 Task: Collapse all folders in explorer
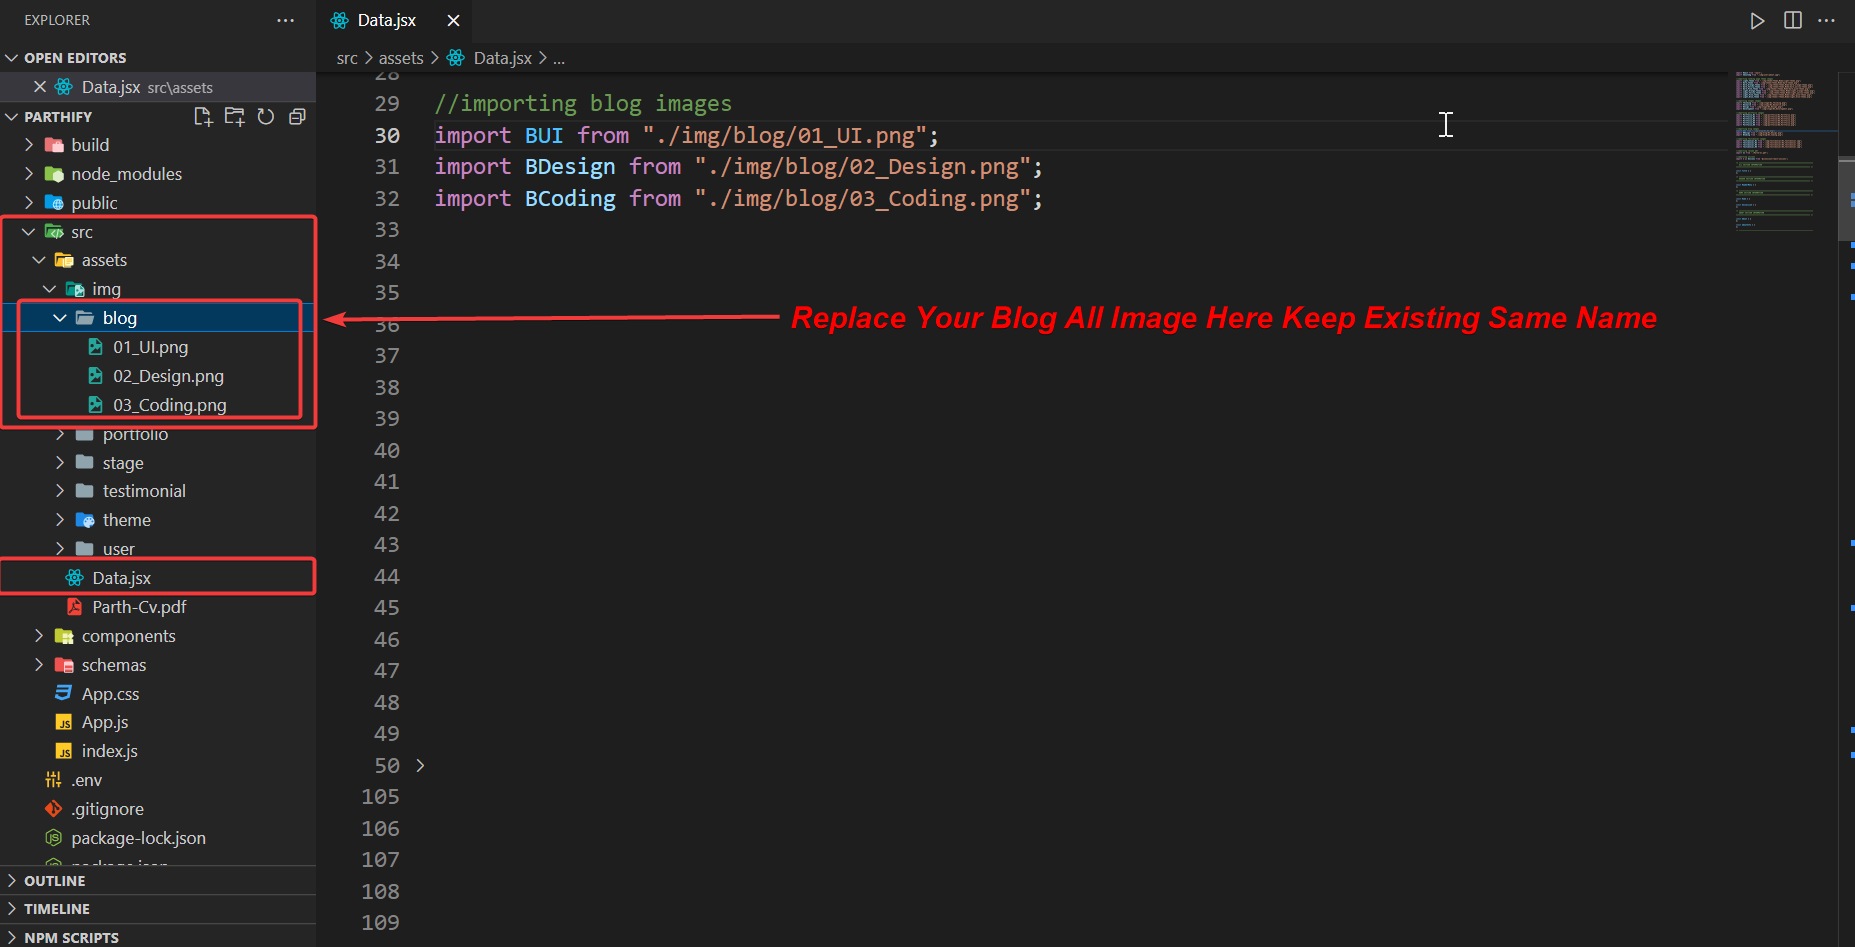(297, 117)
